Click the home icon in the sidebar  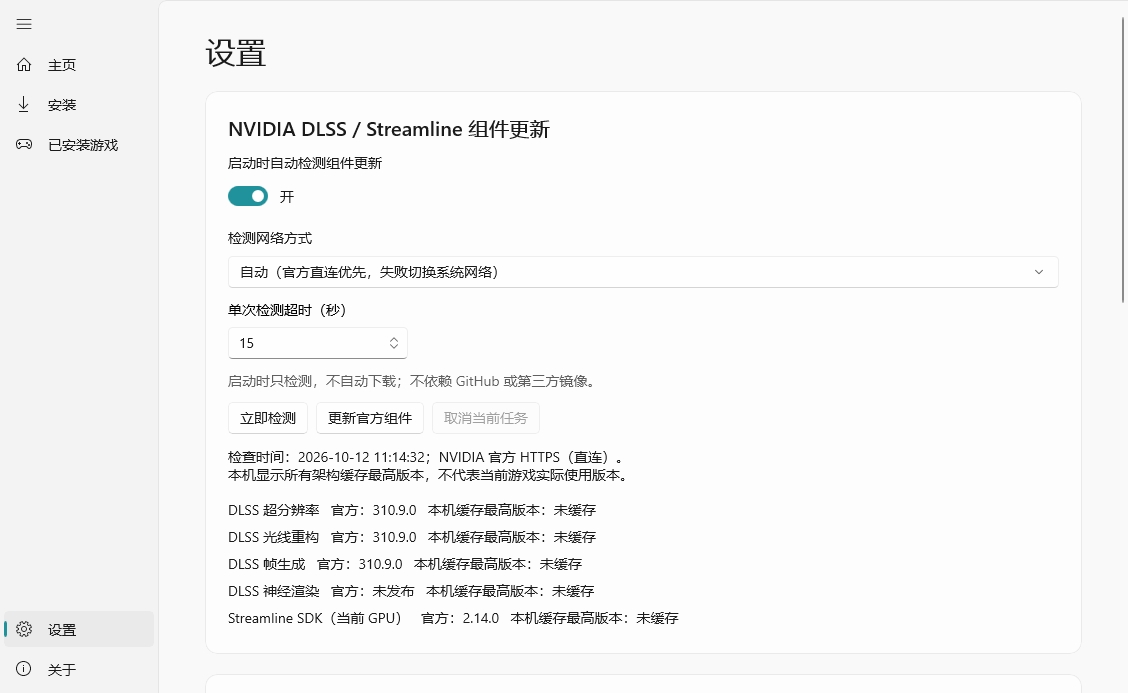24,65
